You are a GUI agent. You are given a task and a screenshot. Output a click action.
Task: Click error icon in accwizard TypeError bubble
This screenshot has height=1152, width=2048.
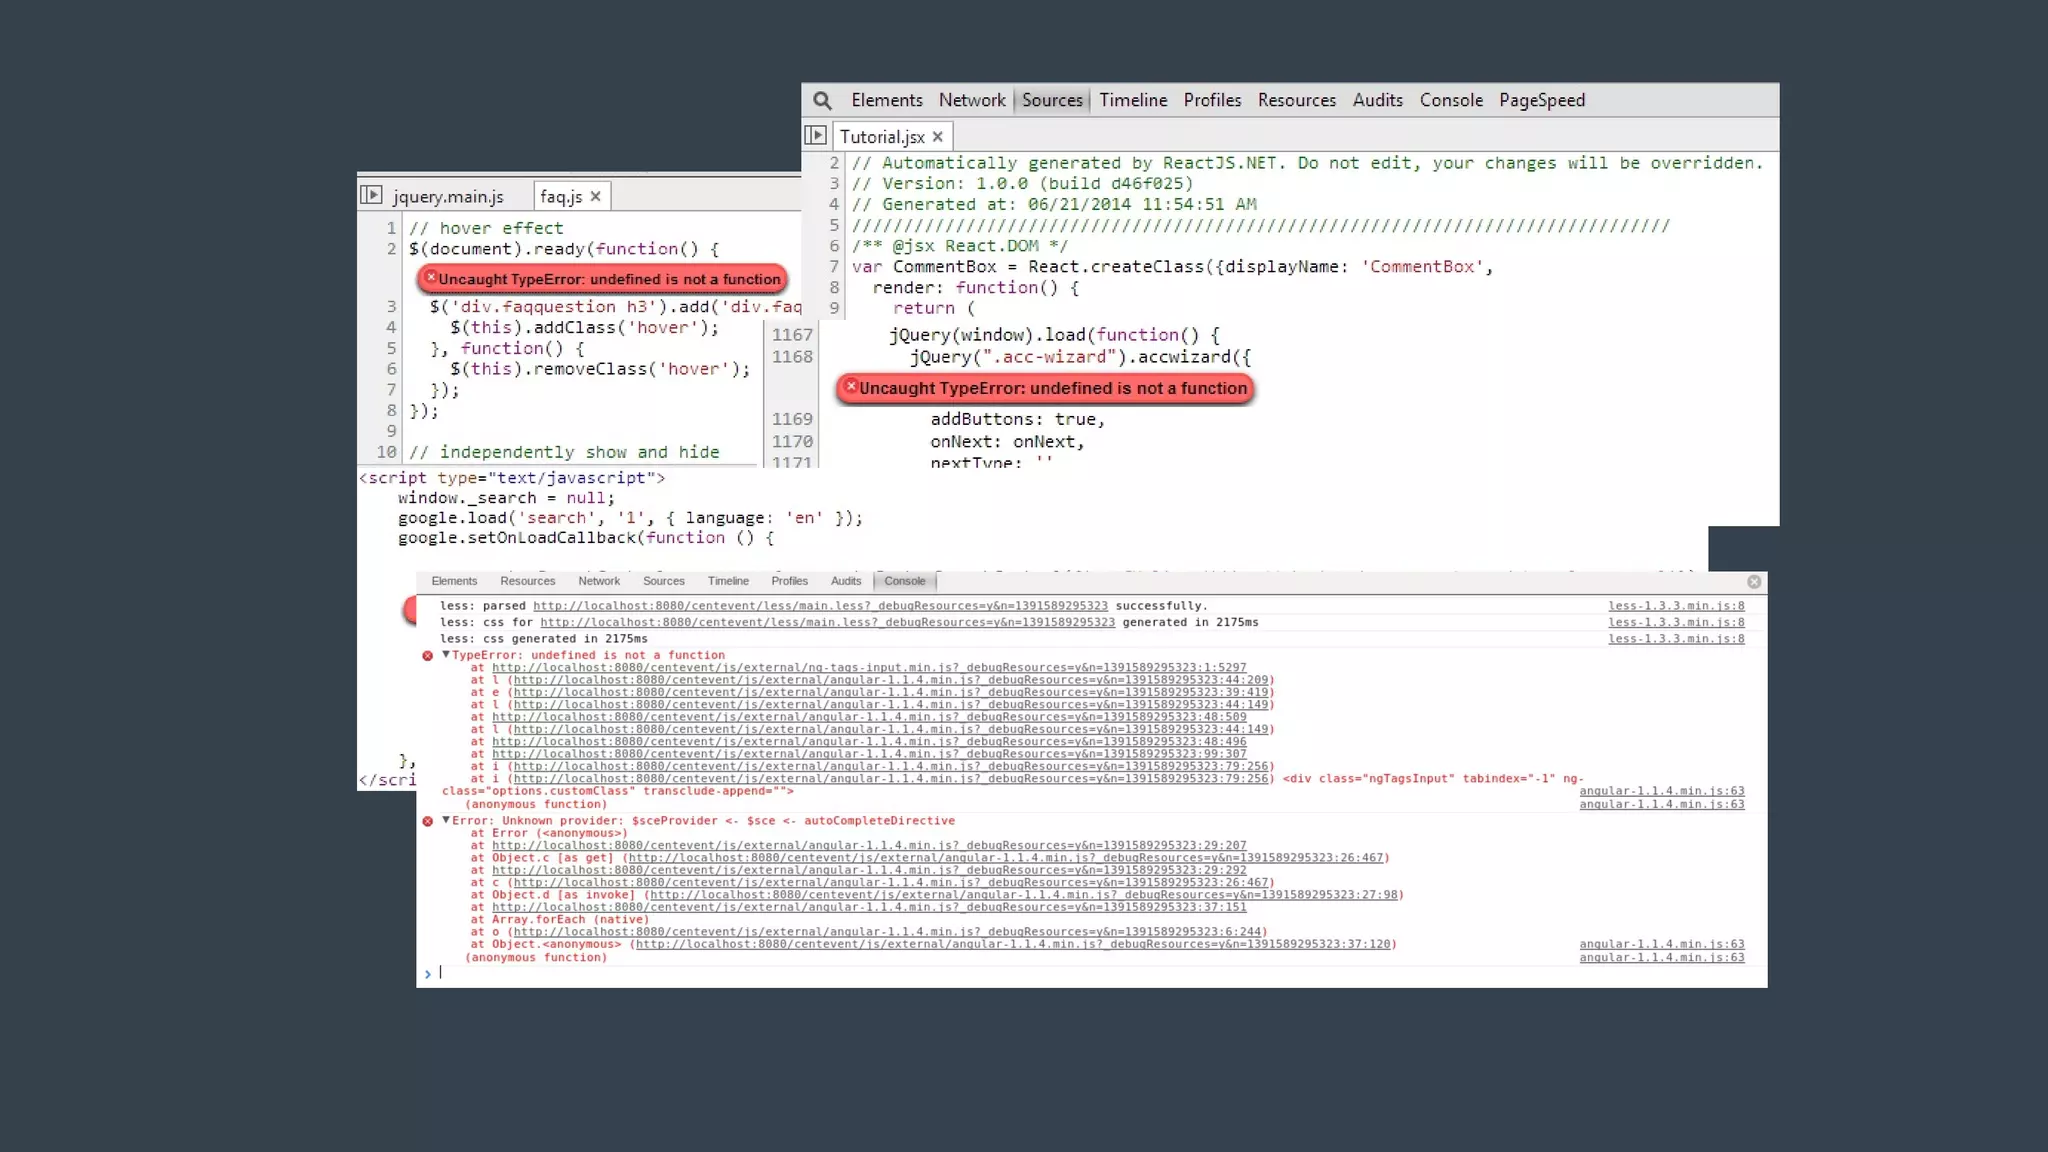[851, 386]
